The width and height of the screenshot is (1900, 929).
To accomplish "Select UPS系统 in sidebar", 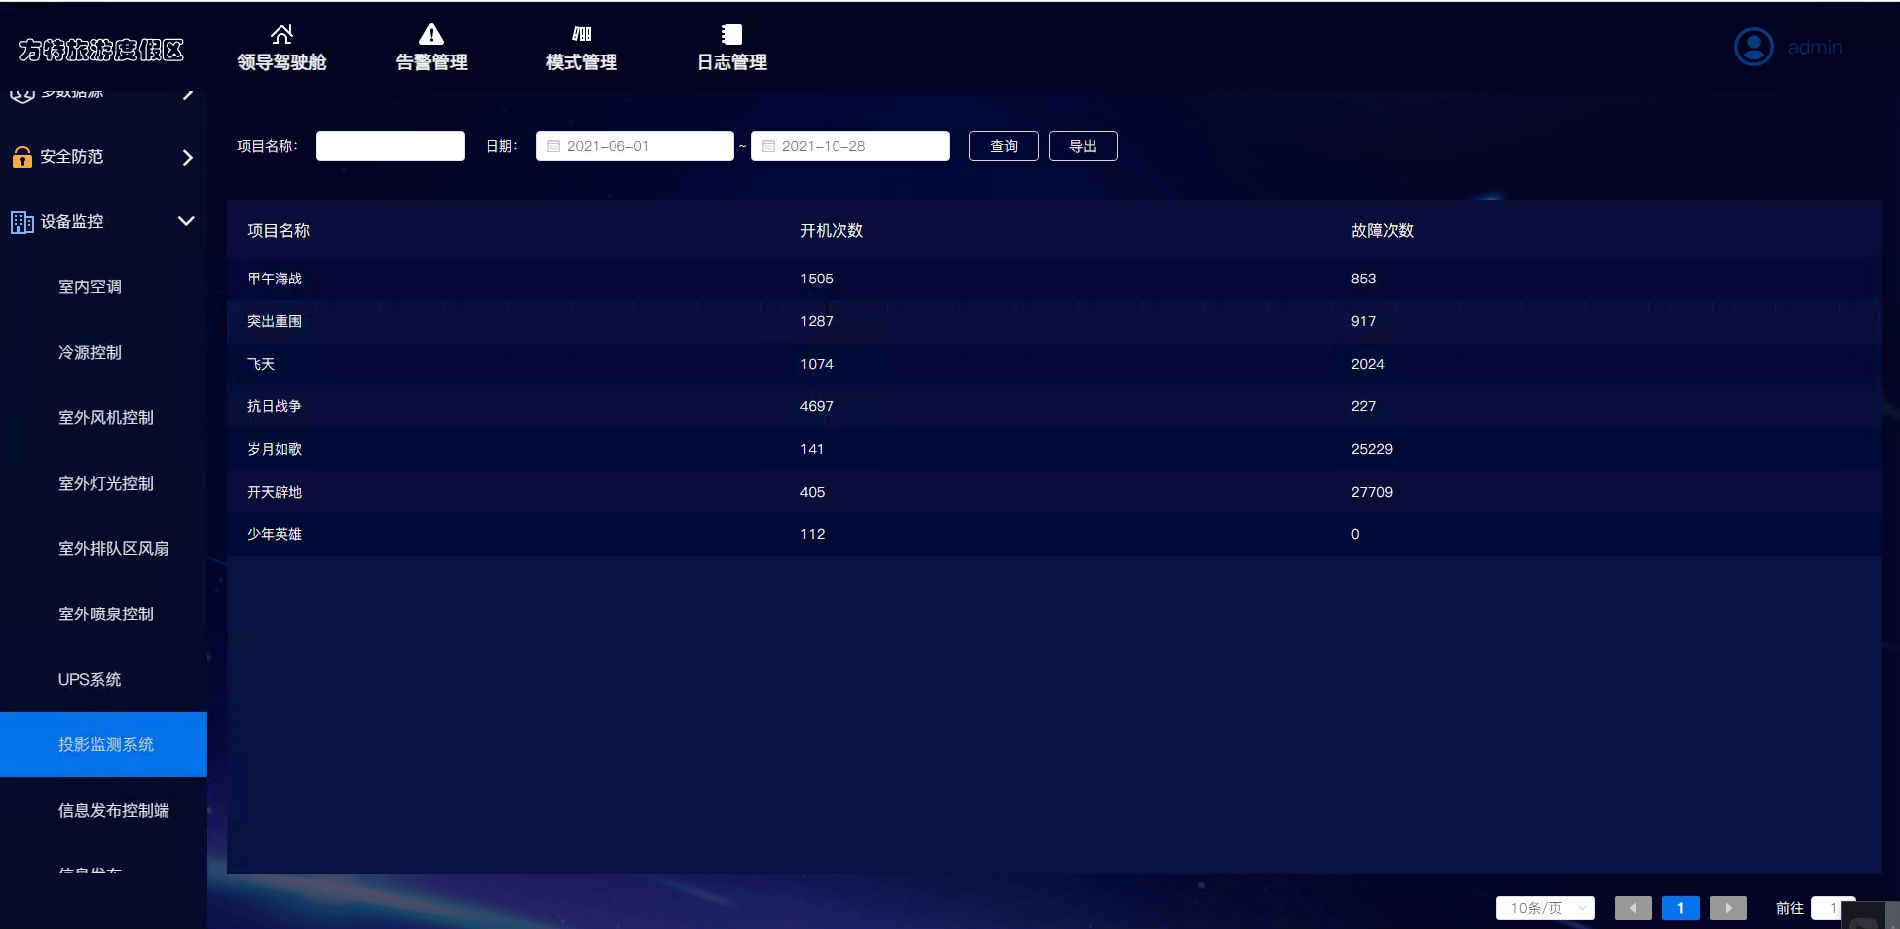I will (x=90, y=680).
